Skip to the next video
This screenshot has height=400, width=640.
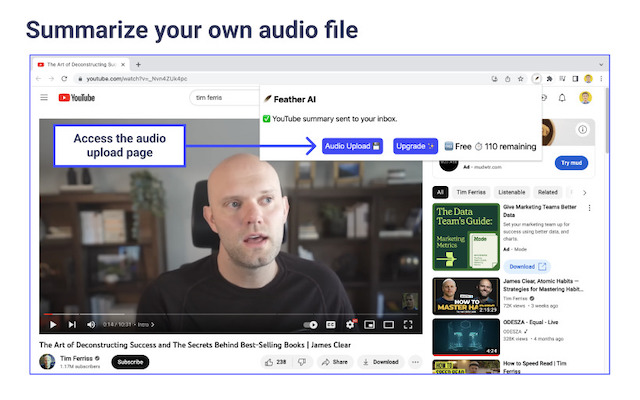click(72, 324)
